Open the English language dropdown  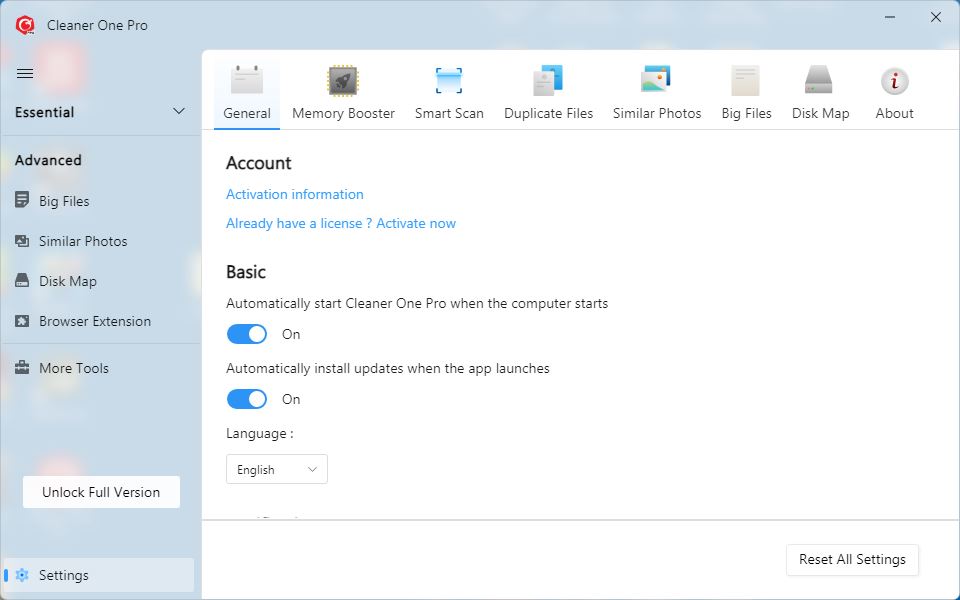277,469
